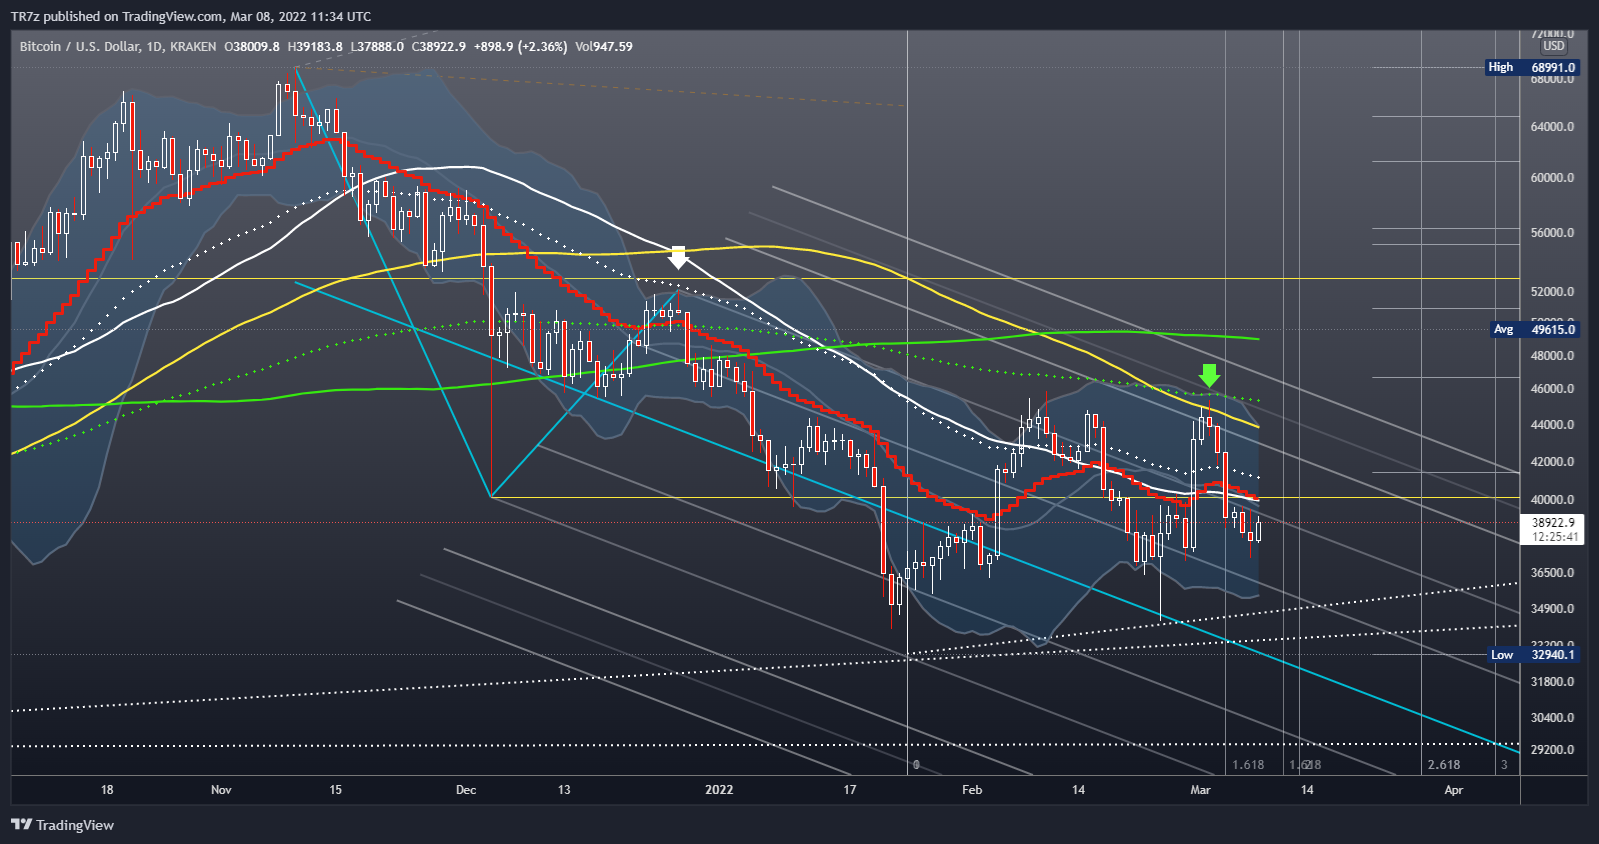The image size is (1599, 844).
Task: Click the 64000.0 price axis label
Action: pyautogui.click(x=1552, y=127)
